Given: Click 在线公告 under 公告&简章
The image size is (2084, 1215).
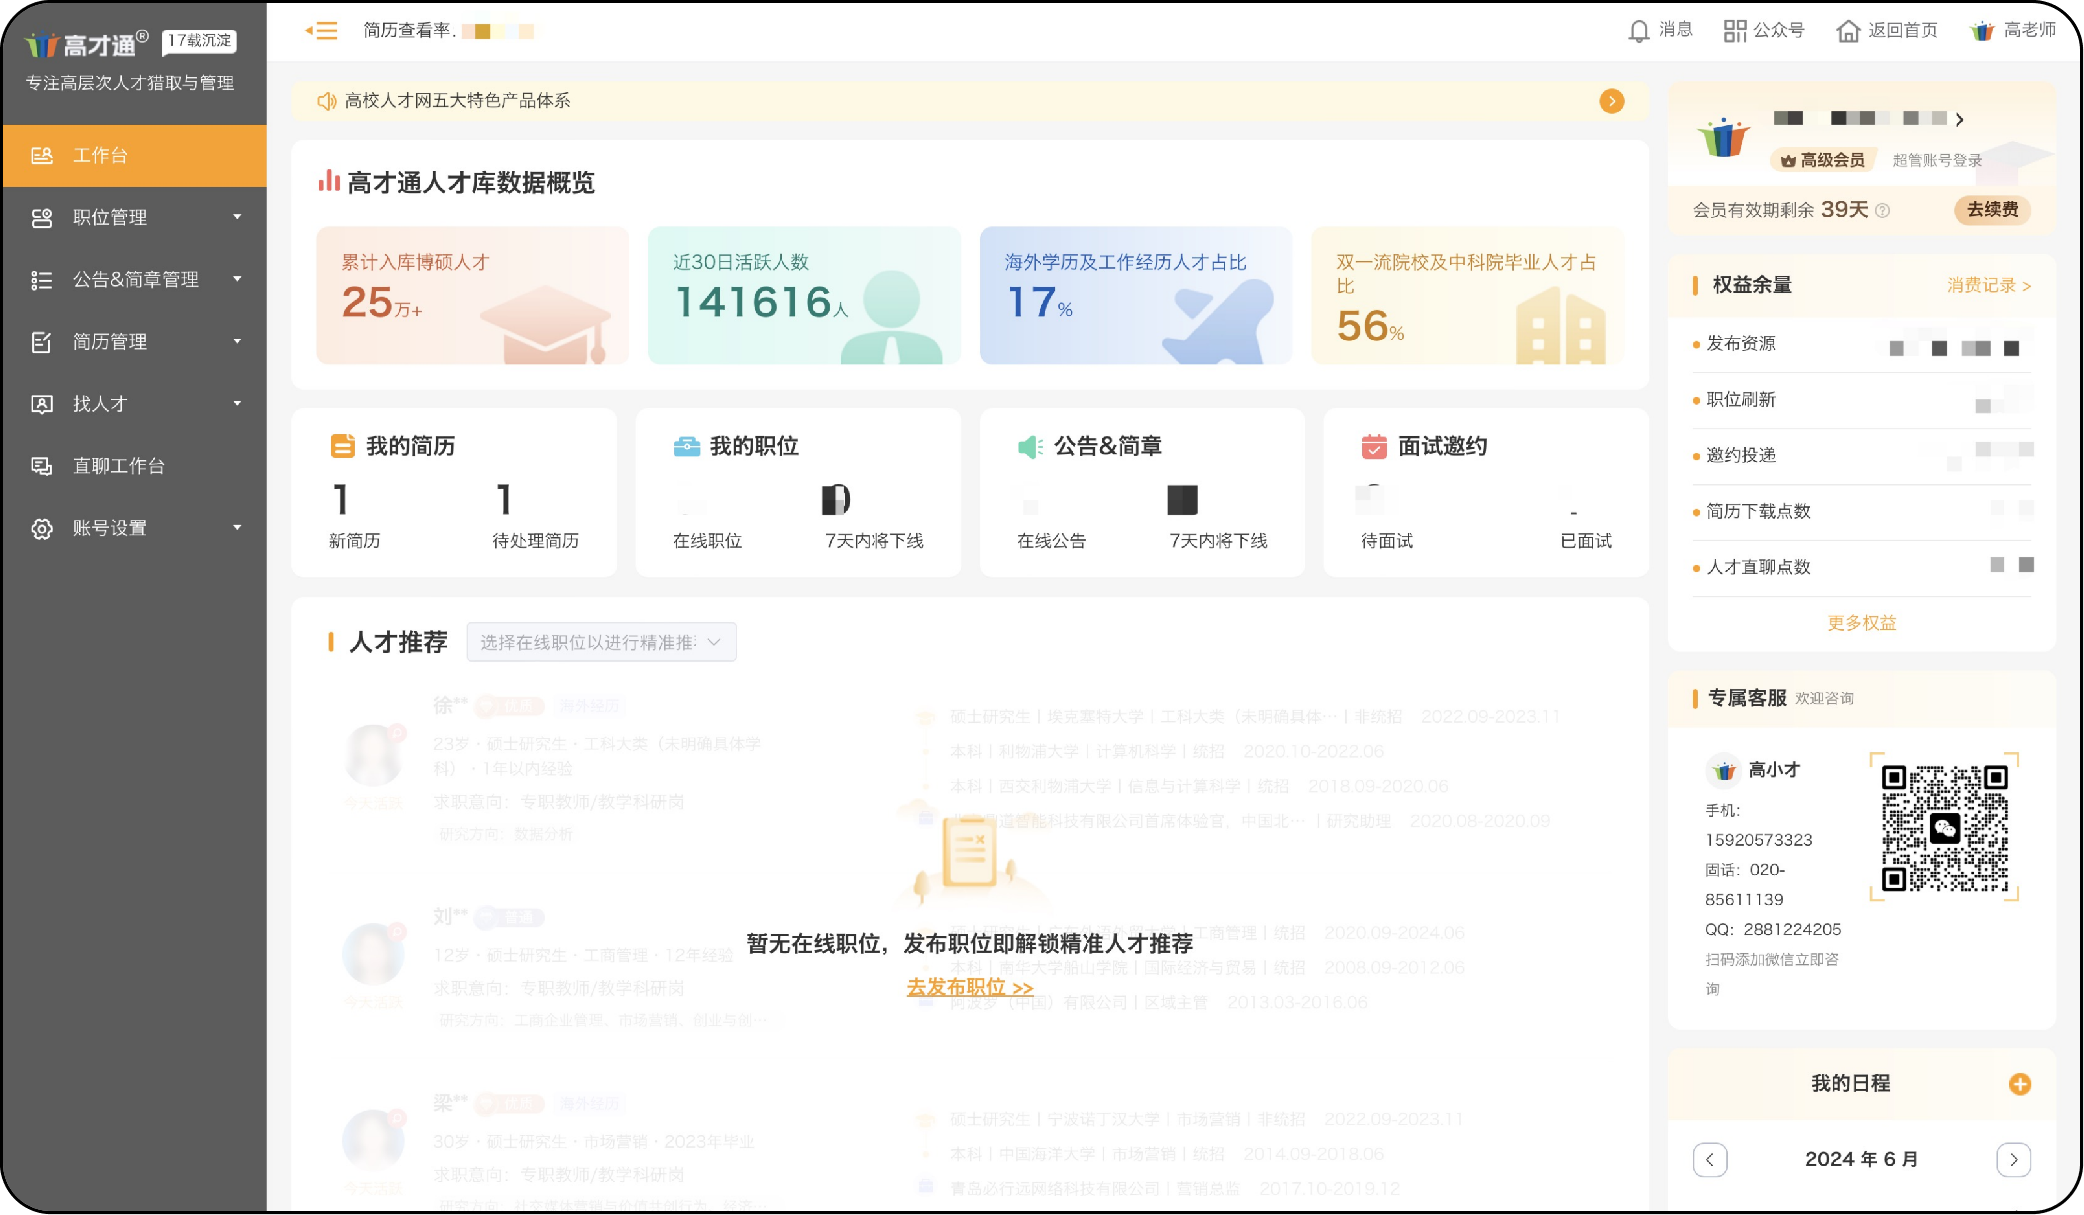Looking at the screenshot, I should pos(1051,541).
